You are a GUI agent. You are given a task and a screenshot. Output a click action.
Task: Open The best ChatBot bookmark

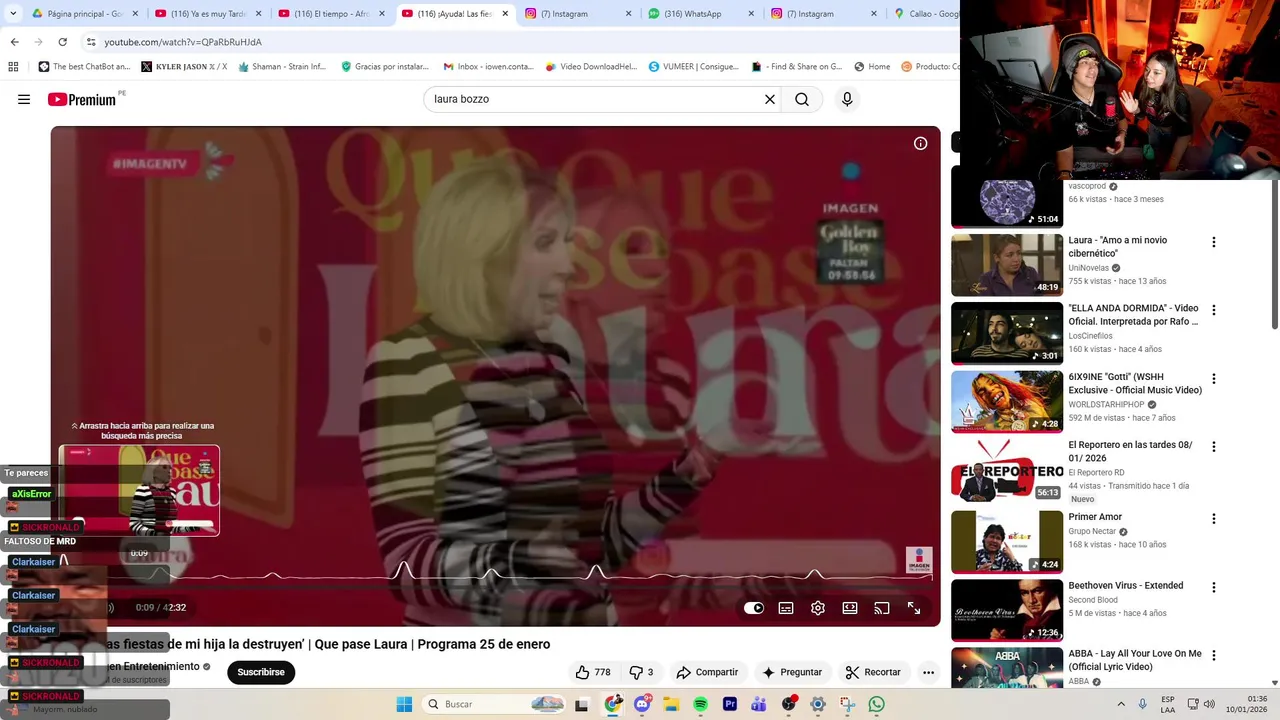click(x=84, y=67)
